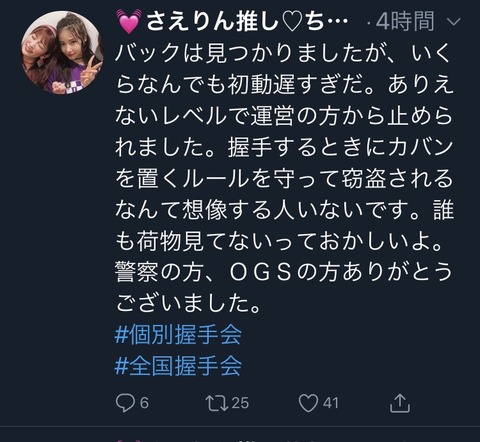The width and height of the screenshot is (480, 442).
Task: Retweet this post using the arrows icon
Action: point(217,403)
